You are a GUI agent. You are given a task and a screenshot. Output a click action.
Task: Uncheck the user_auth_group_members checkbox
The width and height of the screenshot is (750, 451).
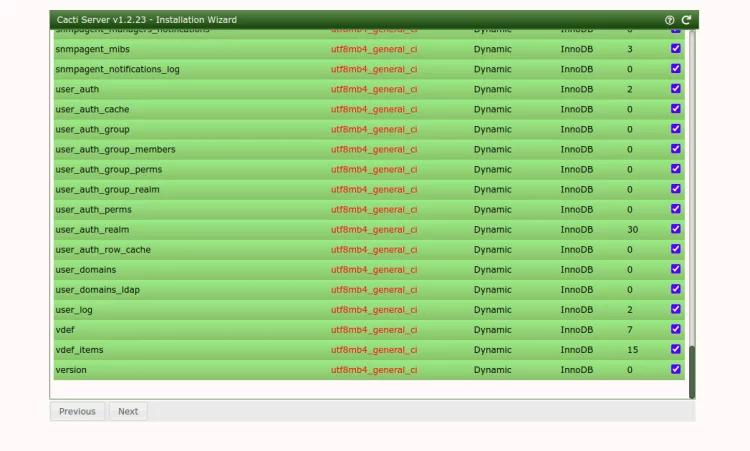point(676,149)
